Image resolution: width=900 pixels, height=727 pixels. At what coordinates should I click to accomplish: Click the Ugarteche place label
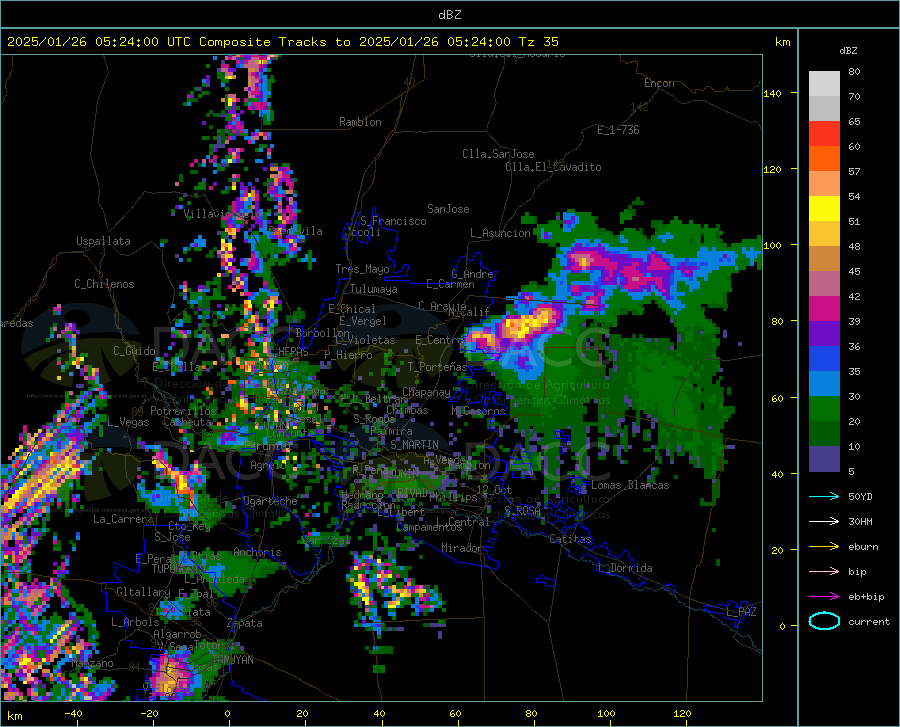click(x=270, y=501)
